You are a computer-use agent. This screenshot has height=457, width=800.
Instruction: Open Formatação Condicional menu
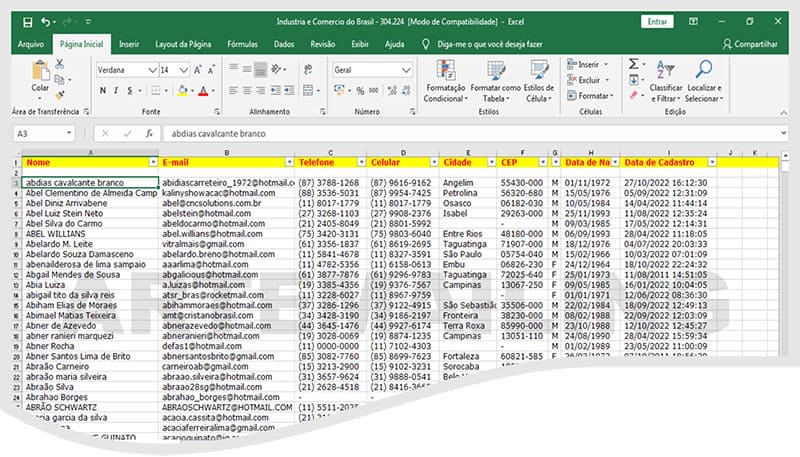445,81
